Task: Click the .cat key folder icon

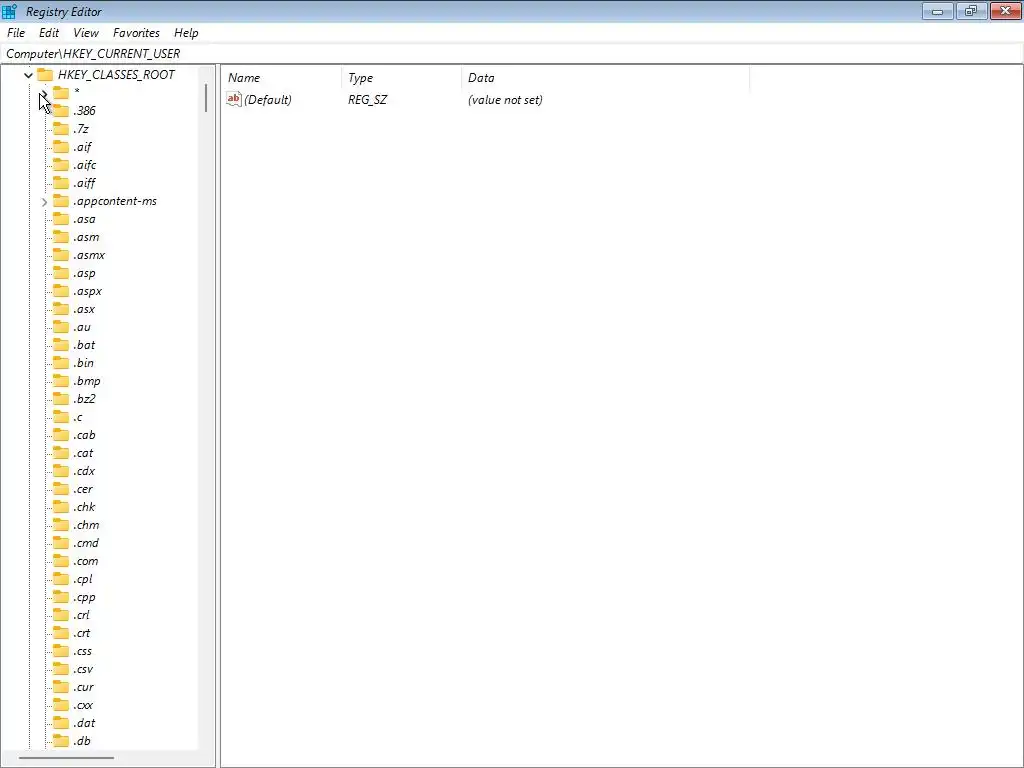Action: (61, 453)
